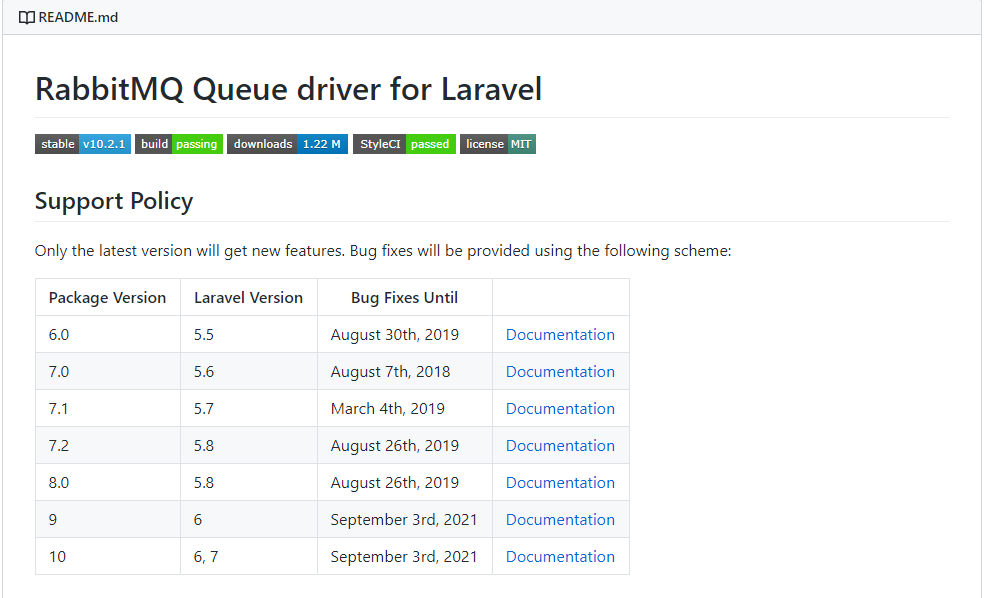Click the license MIT badge
The width and height of the screenshot is (984, 598).
[x=498, y=144]
